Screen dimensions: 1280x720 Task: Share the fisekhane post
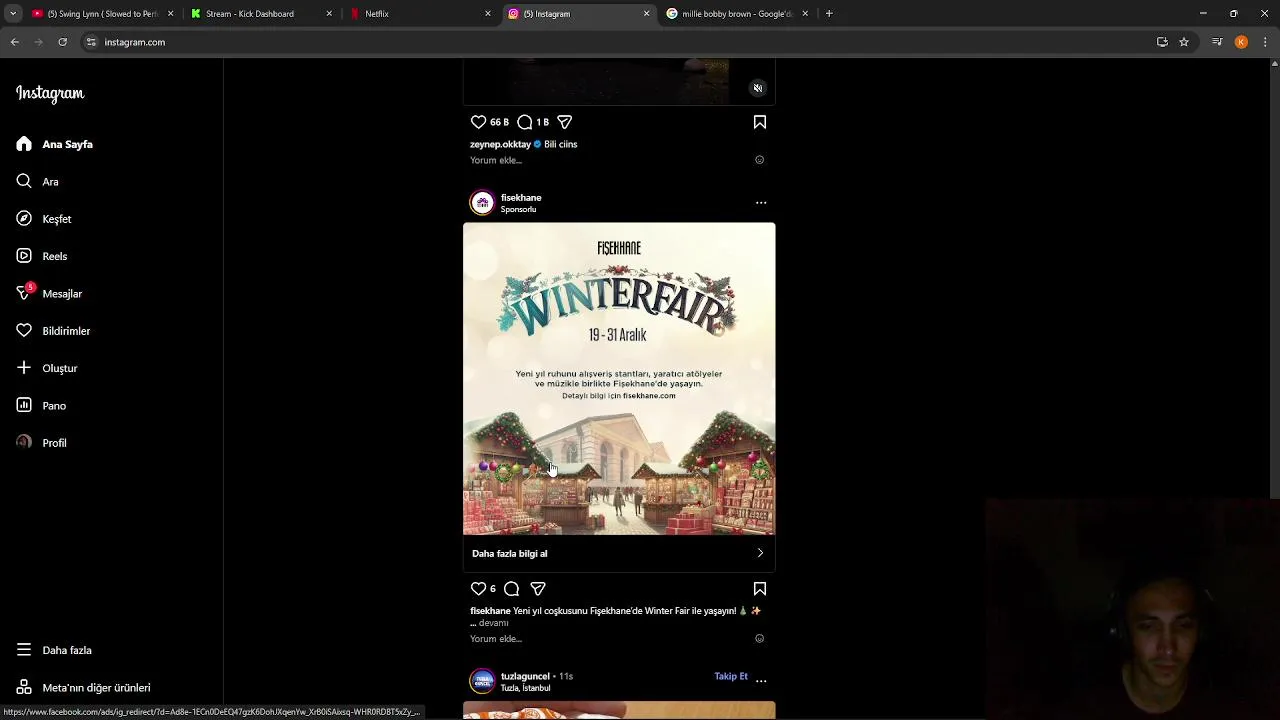coord(538,589)
